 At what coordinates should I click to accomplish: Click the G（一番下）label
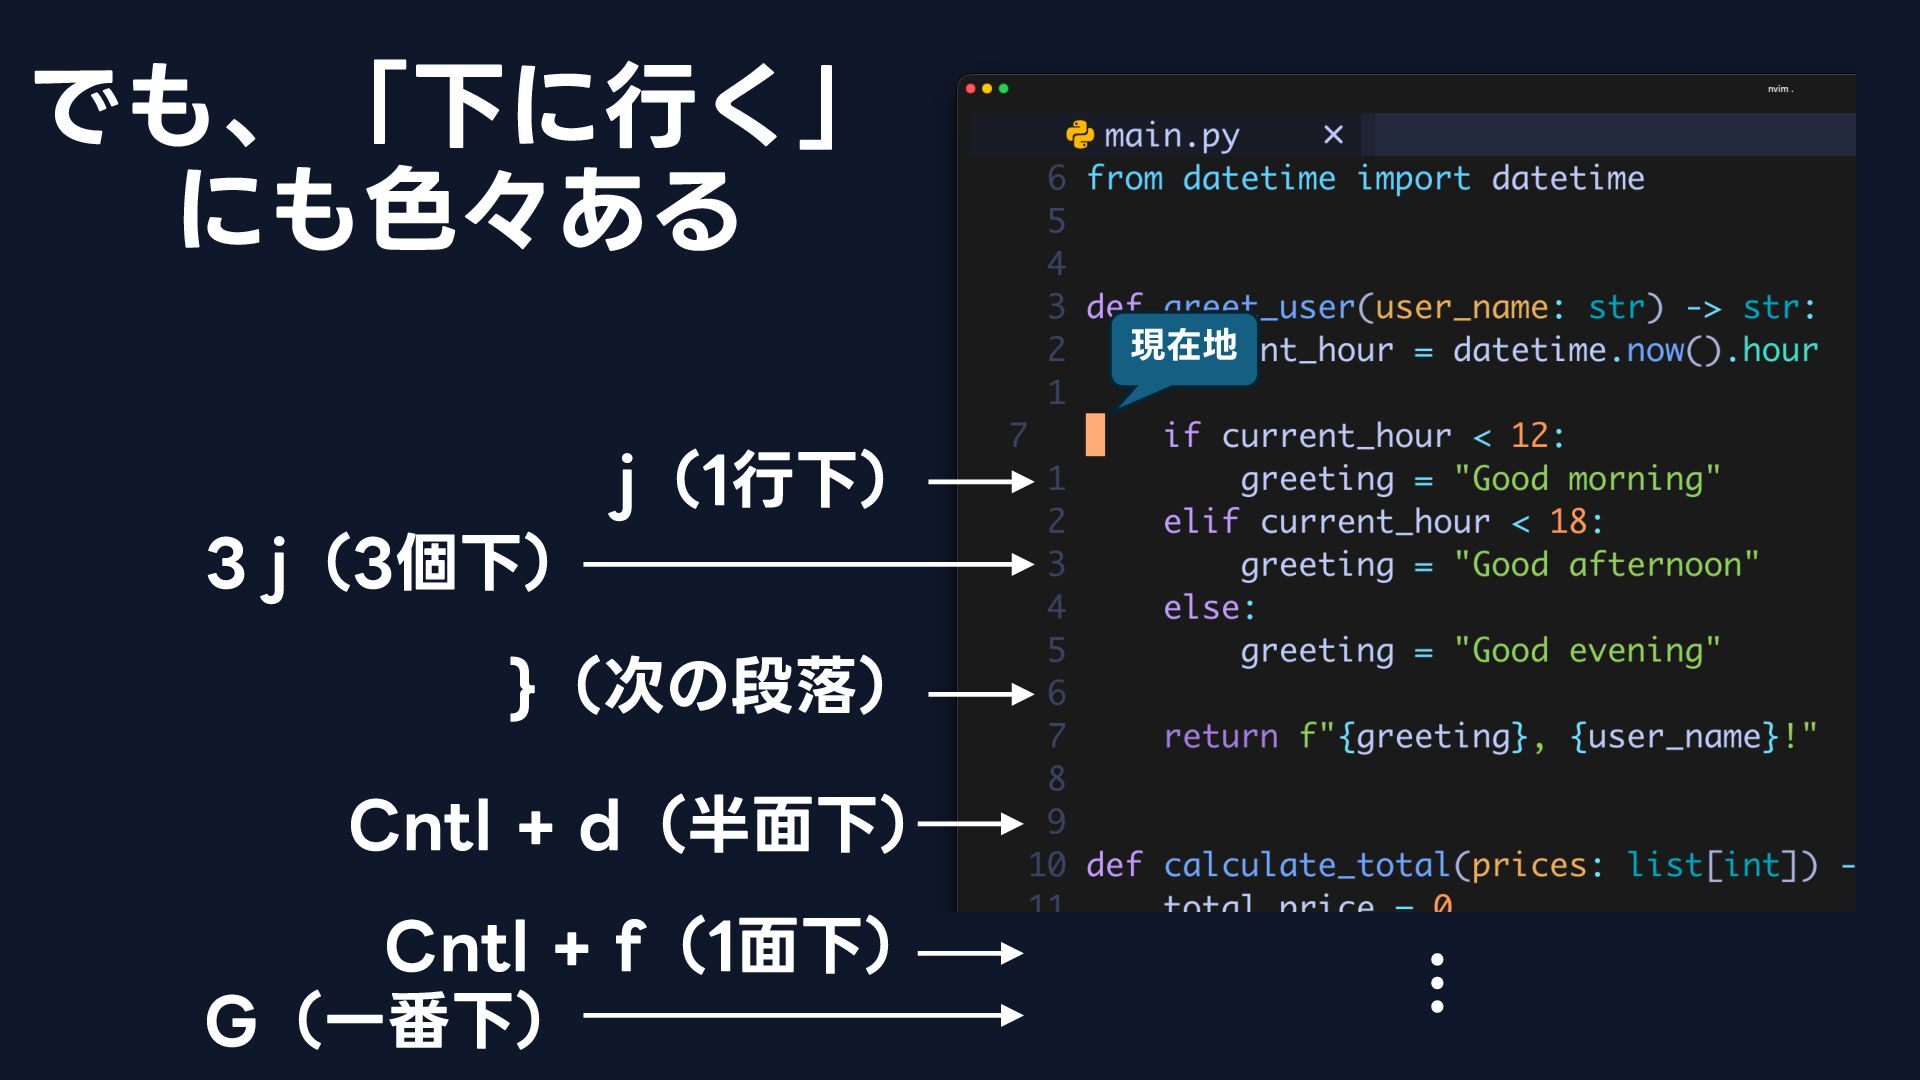click(374, 1021)
